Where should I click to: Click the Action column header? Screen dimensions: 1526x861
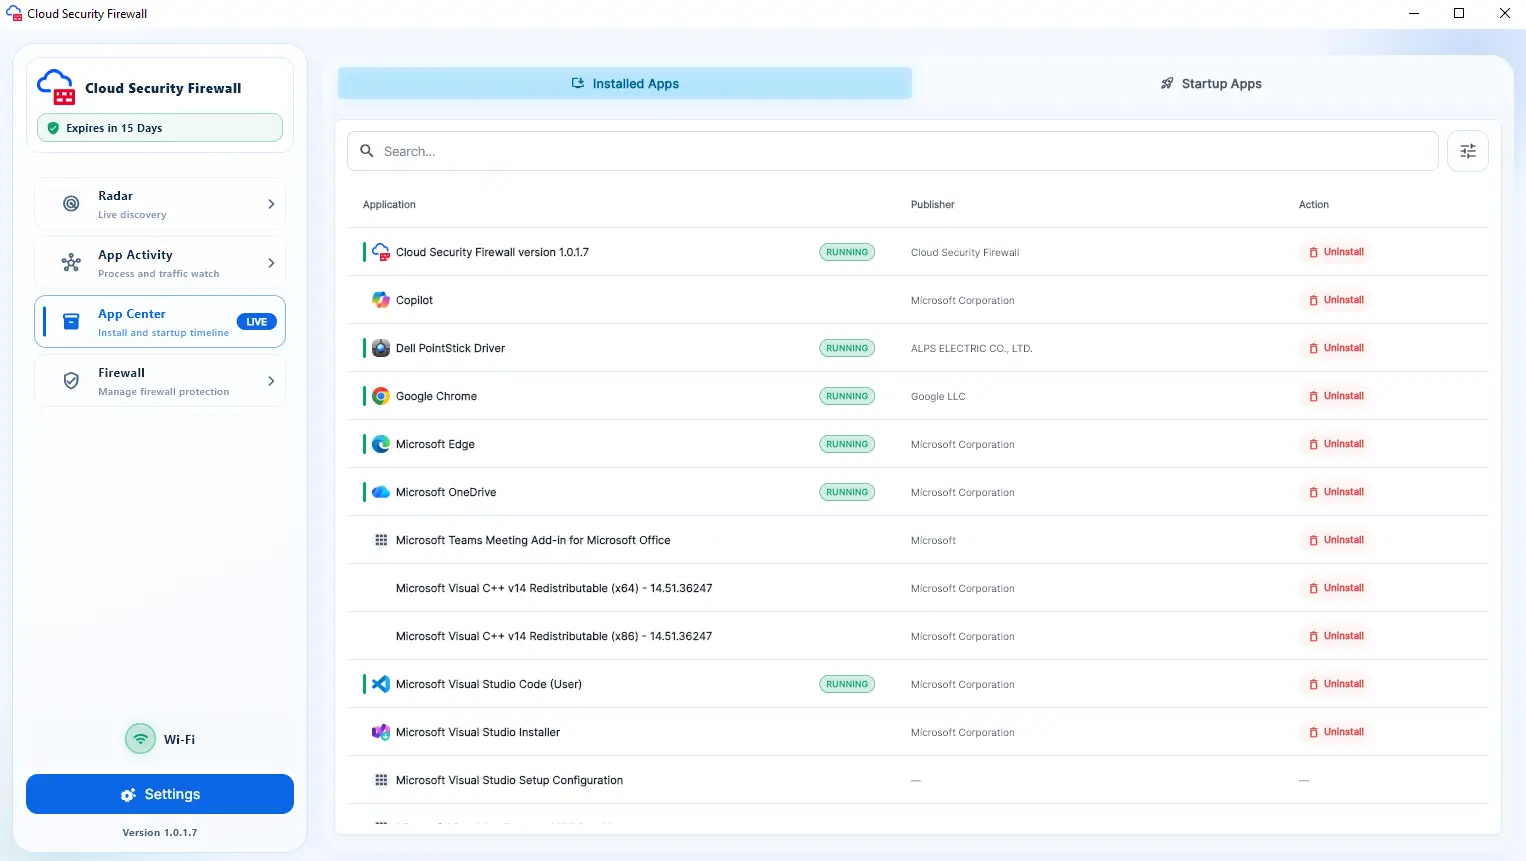pos(1314,204)
